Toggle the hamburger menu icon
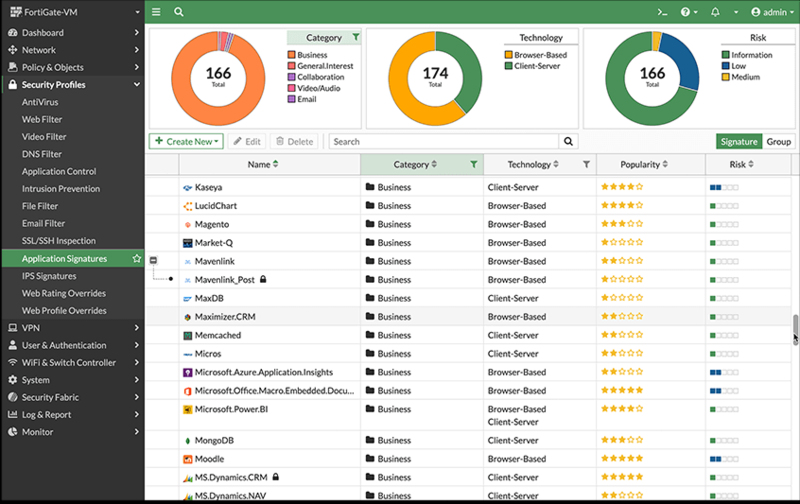 tap(156, 12)
